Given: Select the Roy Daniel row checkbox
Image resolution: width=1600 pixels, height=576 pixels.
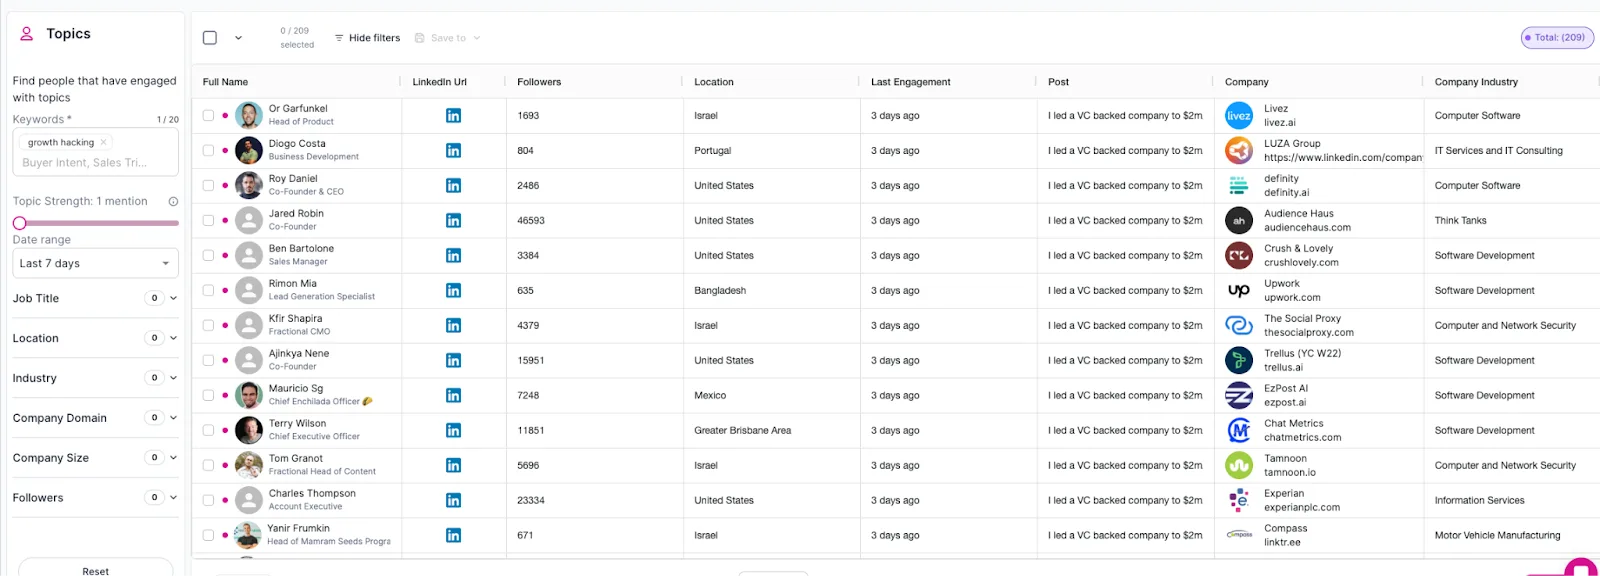Looking at the screenshot, I should (208, 186).
